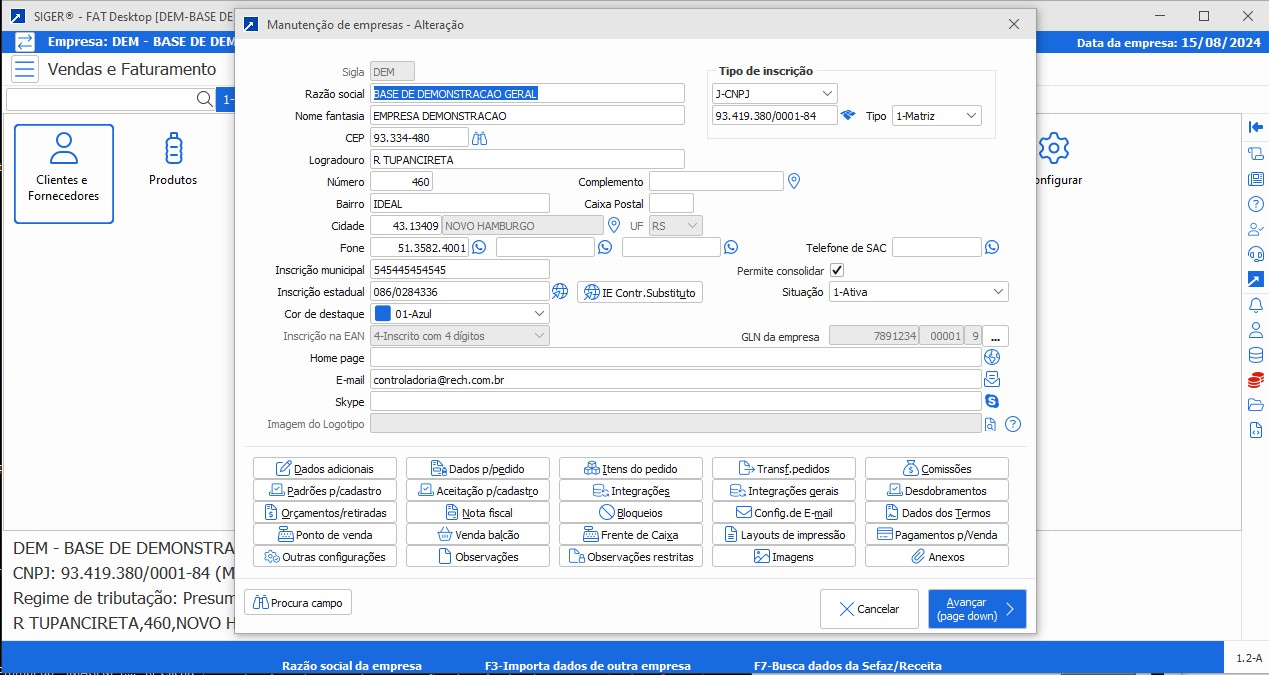The width and height of the screenshot is (1269, 675).
Task: Open the hamburger menu next to Vendas e Faturamento
Action: click(26, 70)
